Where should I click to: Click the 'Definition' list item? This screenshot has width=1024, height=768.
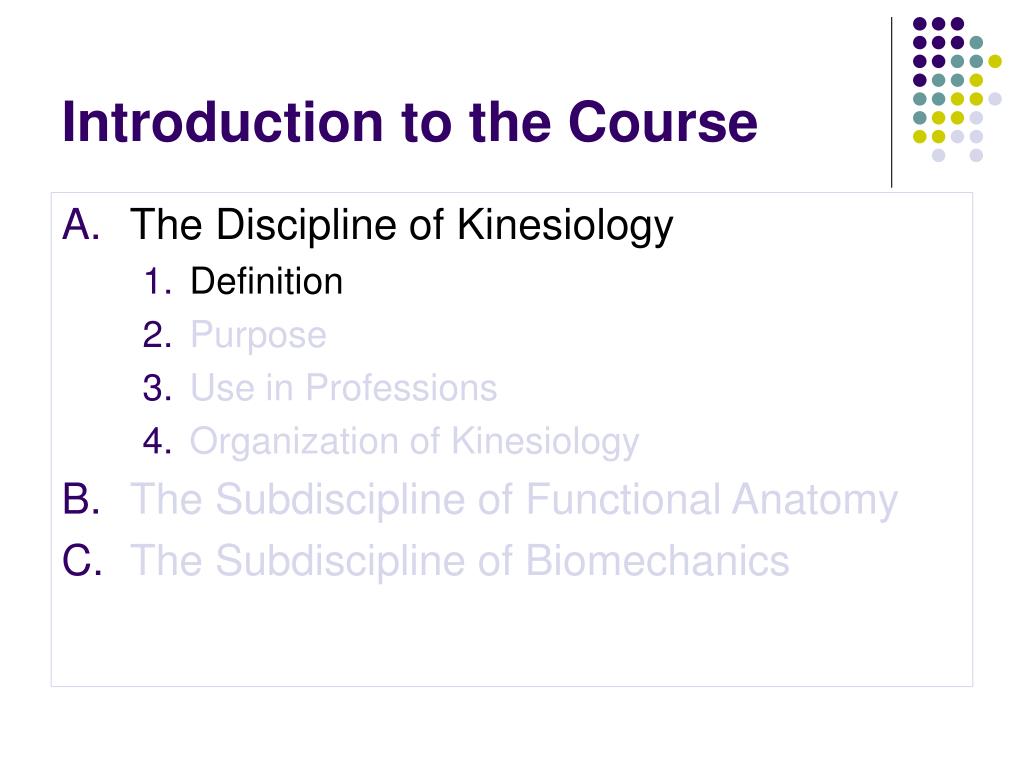tap(266, 281)
